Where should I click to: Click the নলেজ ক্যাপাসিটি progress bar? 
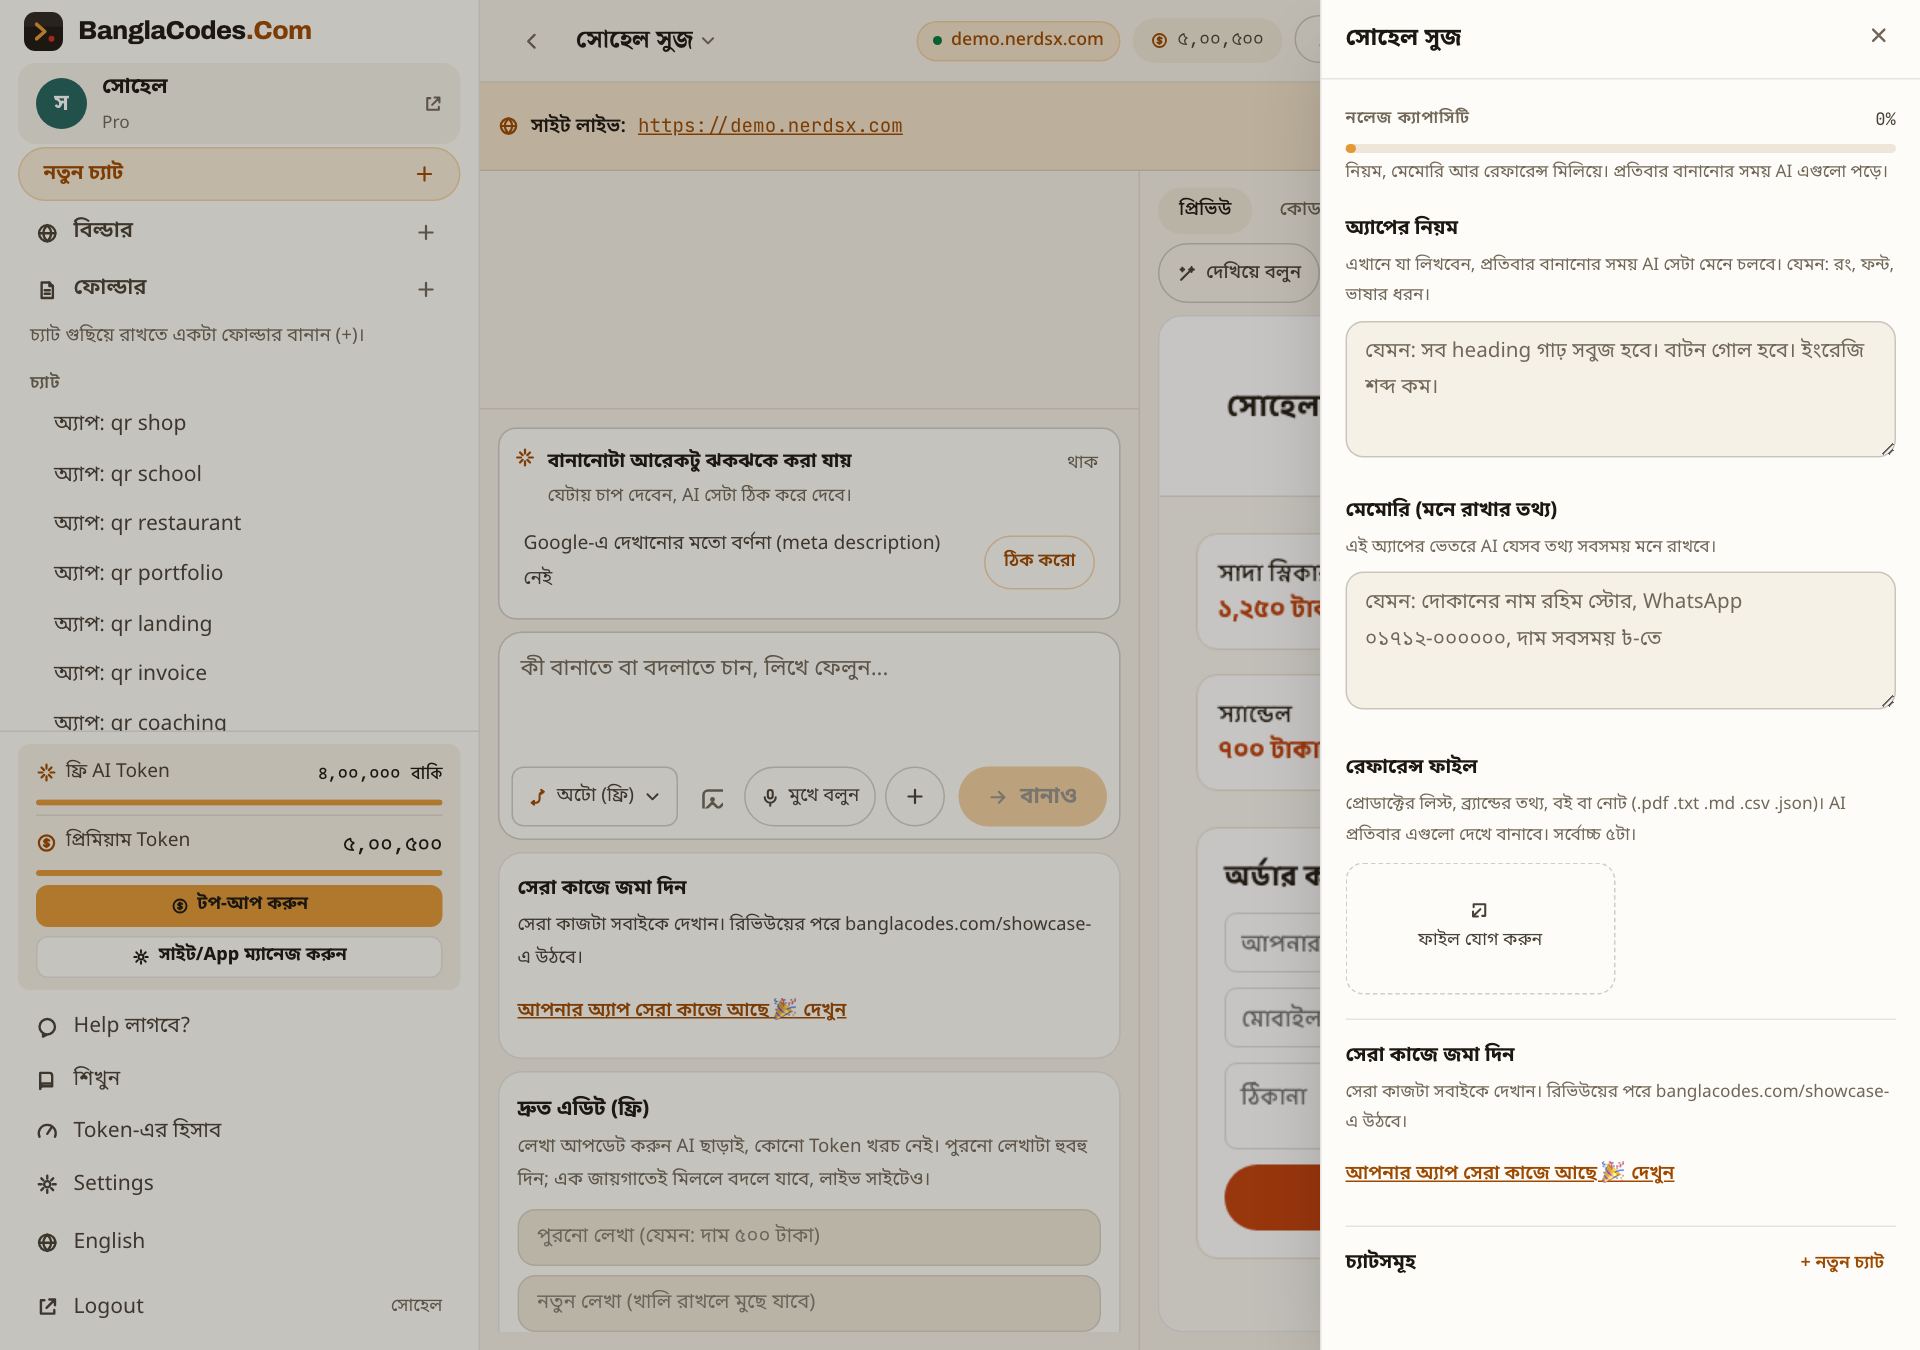pos(1620,149)
